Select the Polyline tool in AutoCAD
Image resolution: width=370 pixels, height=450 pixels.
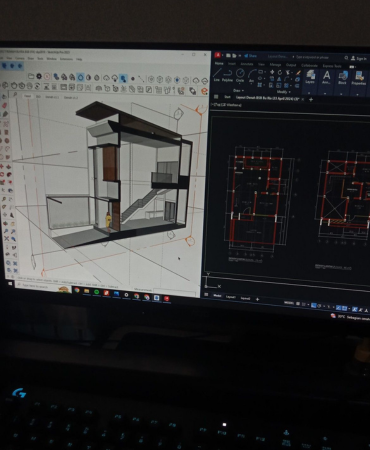[227, 76]
